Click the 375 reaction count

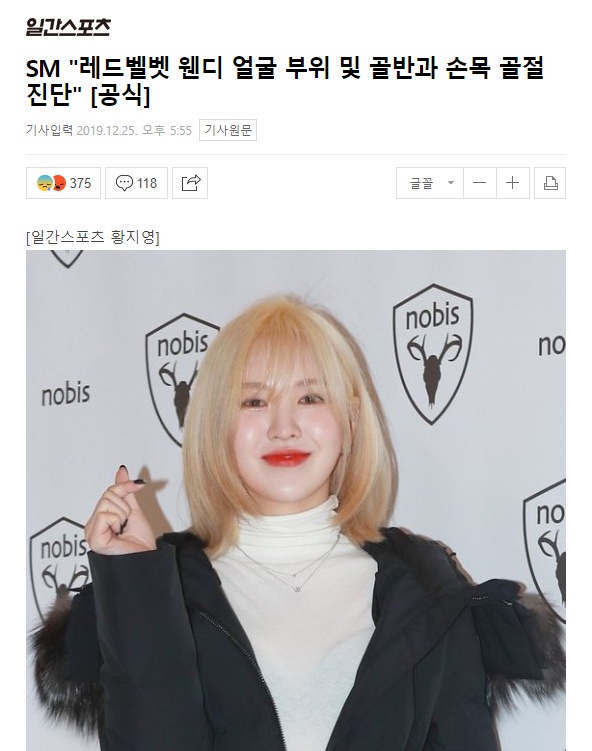80,183
